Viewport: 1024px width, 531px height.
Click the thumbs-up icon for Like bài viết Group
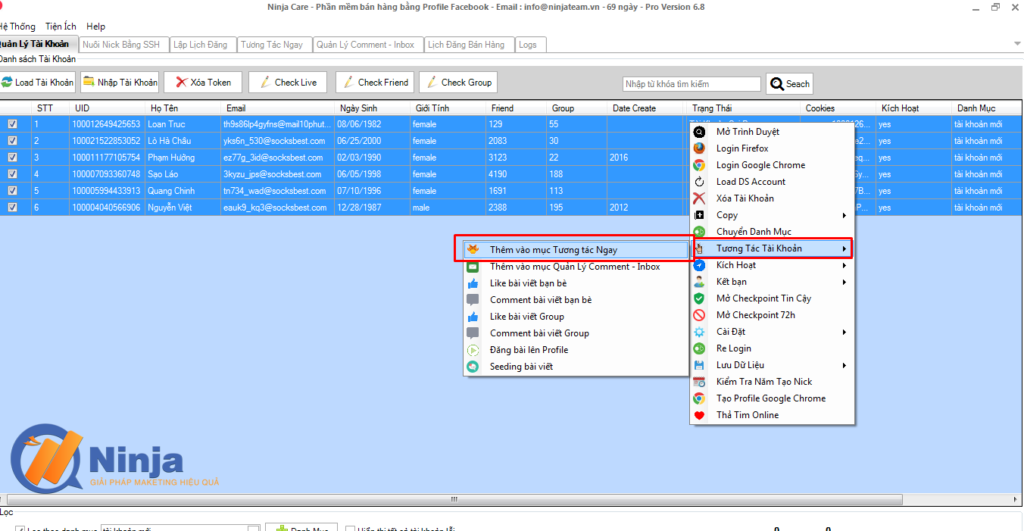tap(473, 317)
